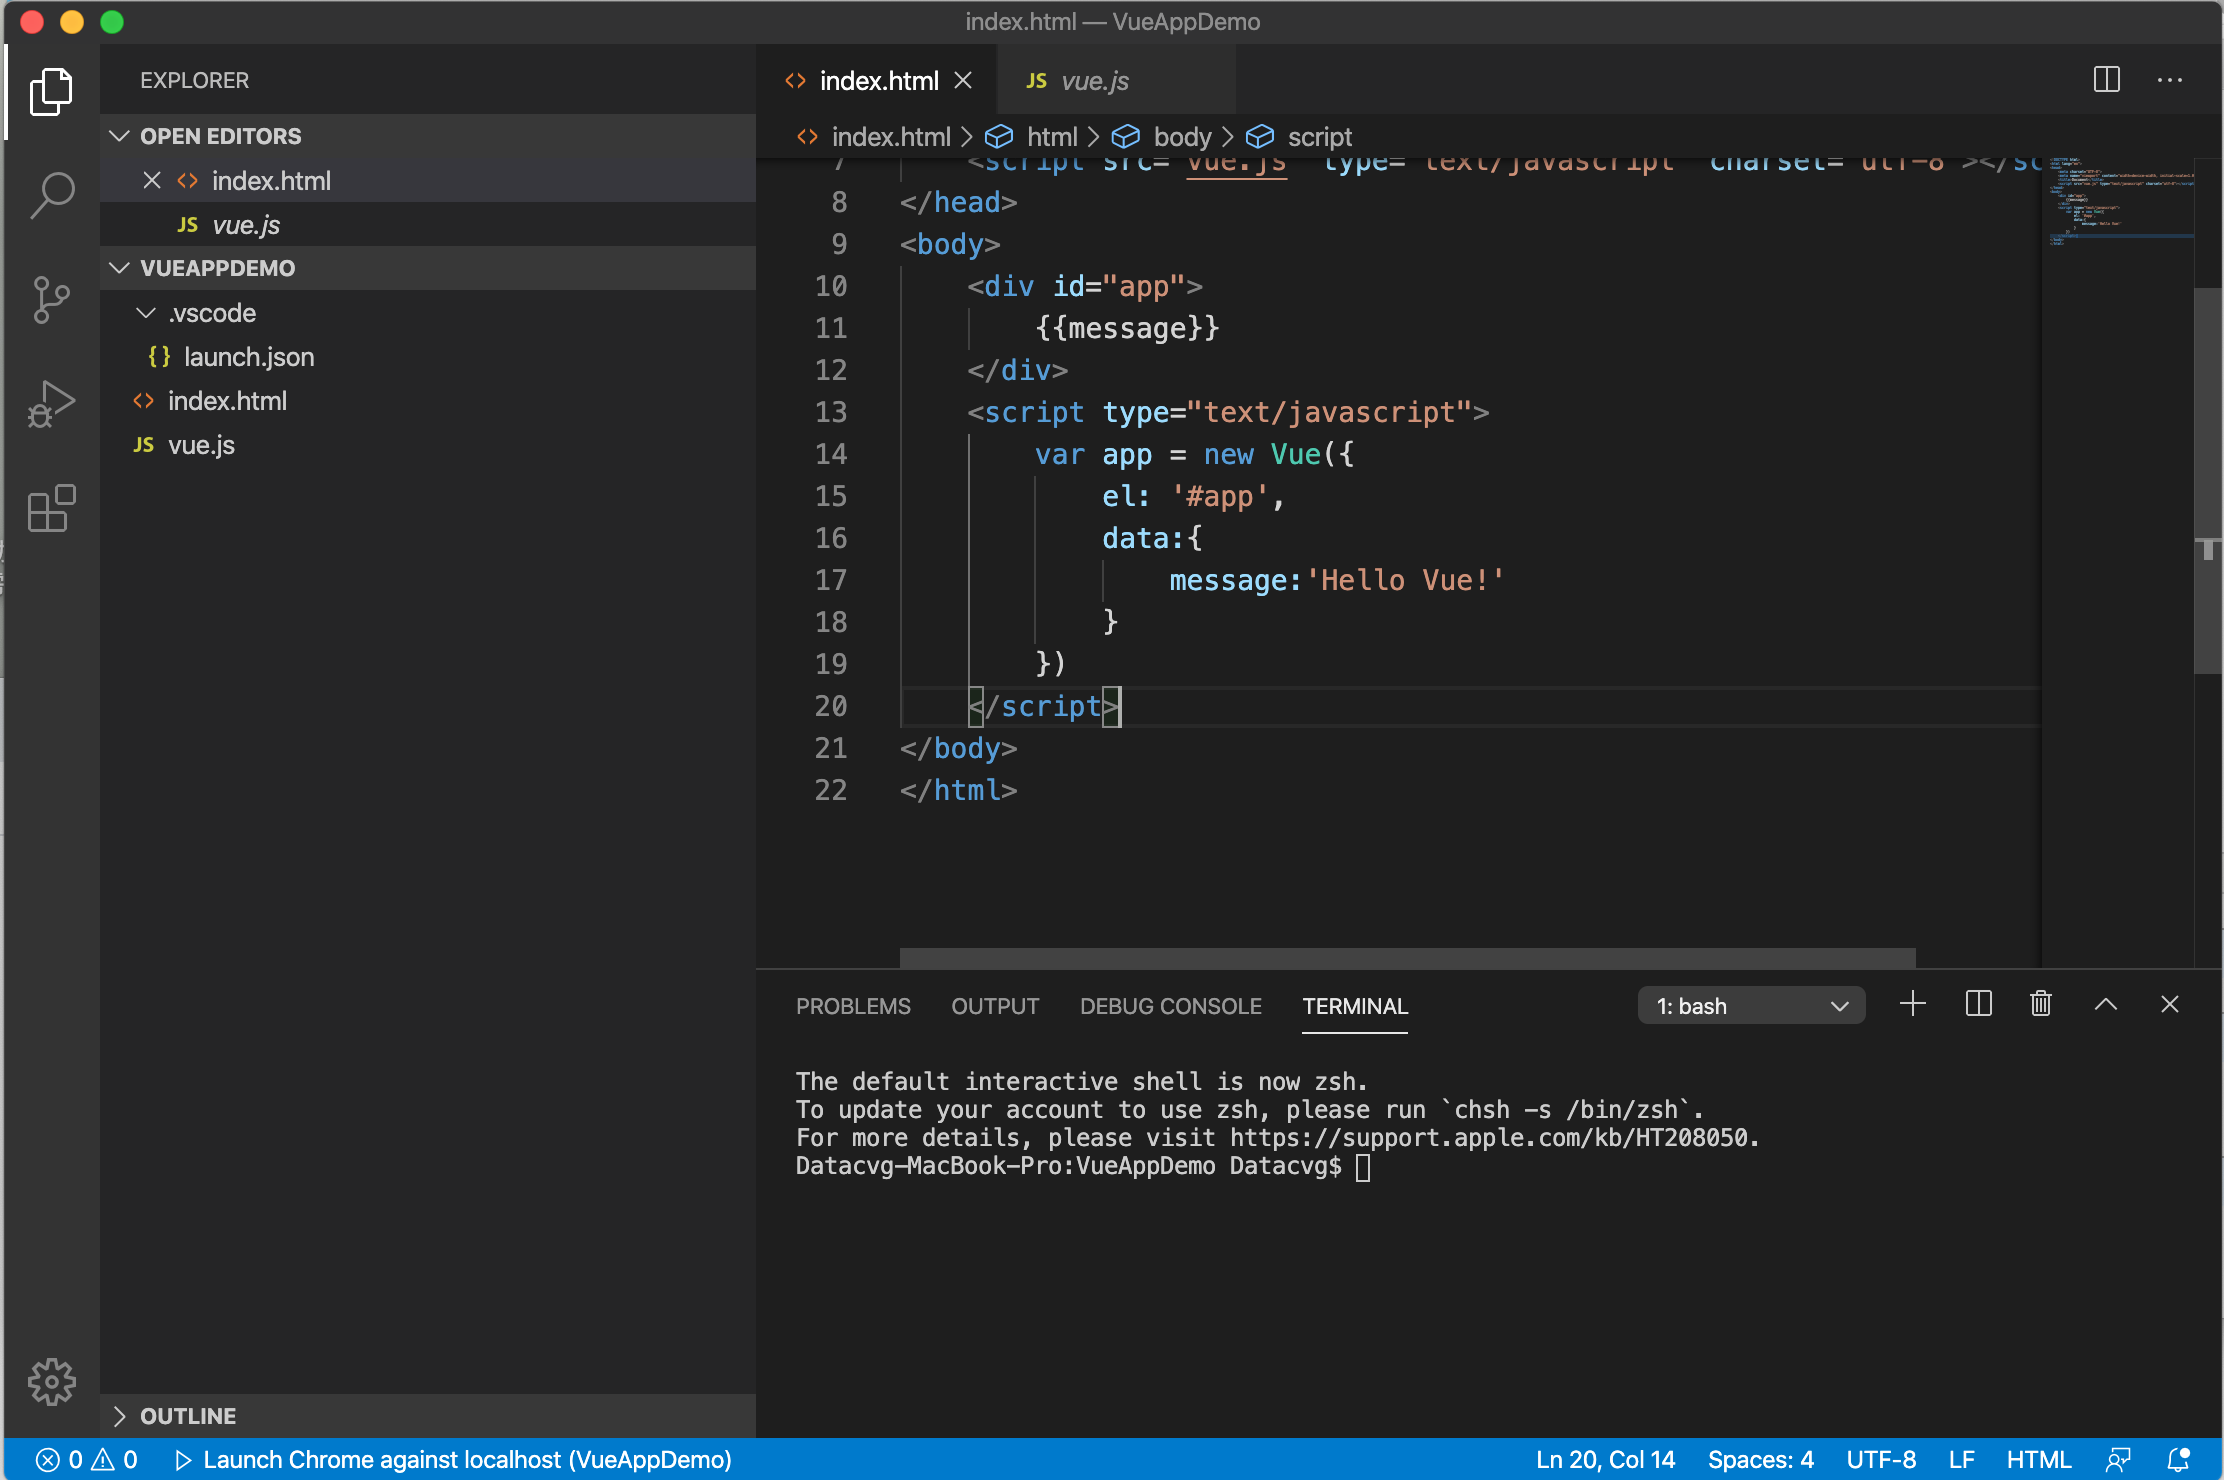Viewport: 2224px width, 1480px height.
Task: Open settings via the gear icon
Action: coord(52,1382)
